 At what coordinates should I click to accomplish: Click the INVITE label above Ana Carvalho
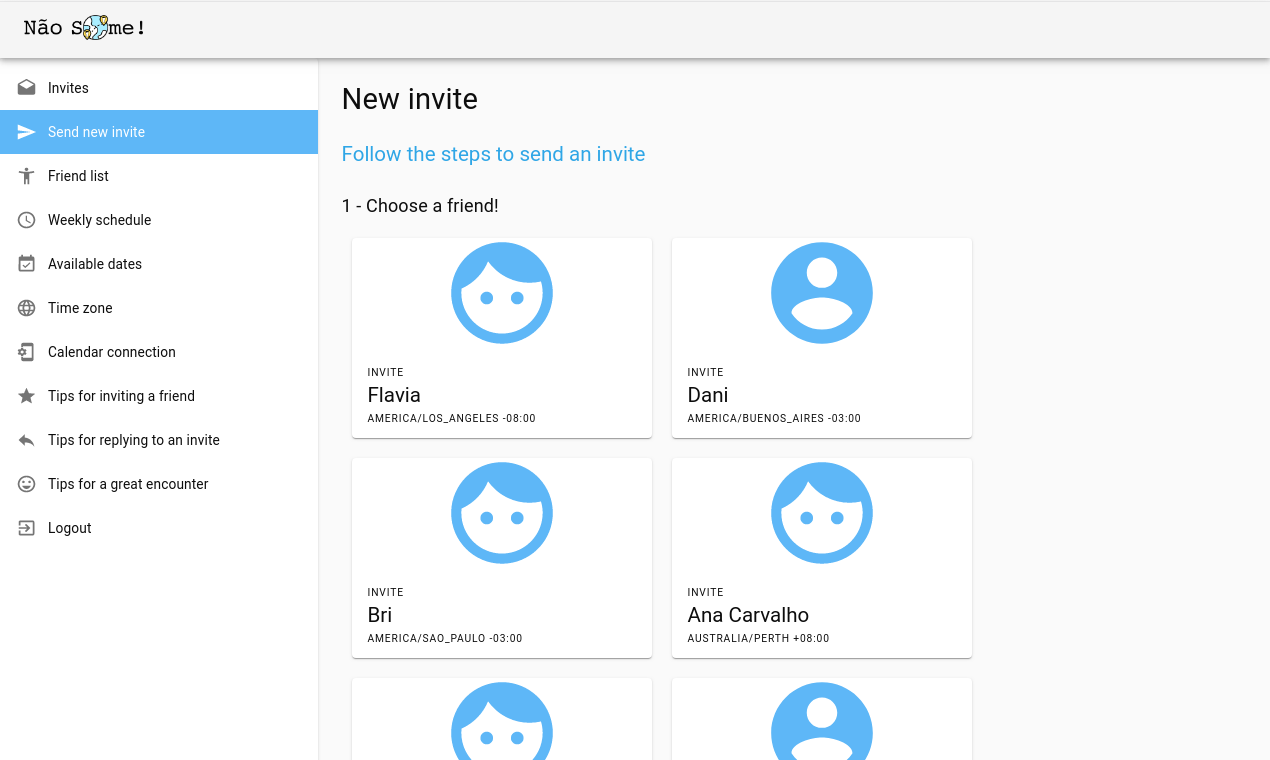(x=706, y=593)
